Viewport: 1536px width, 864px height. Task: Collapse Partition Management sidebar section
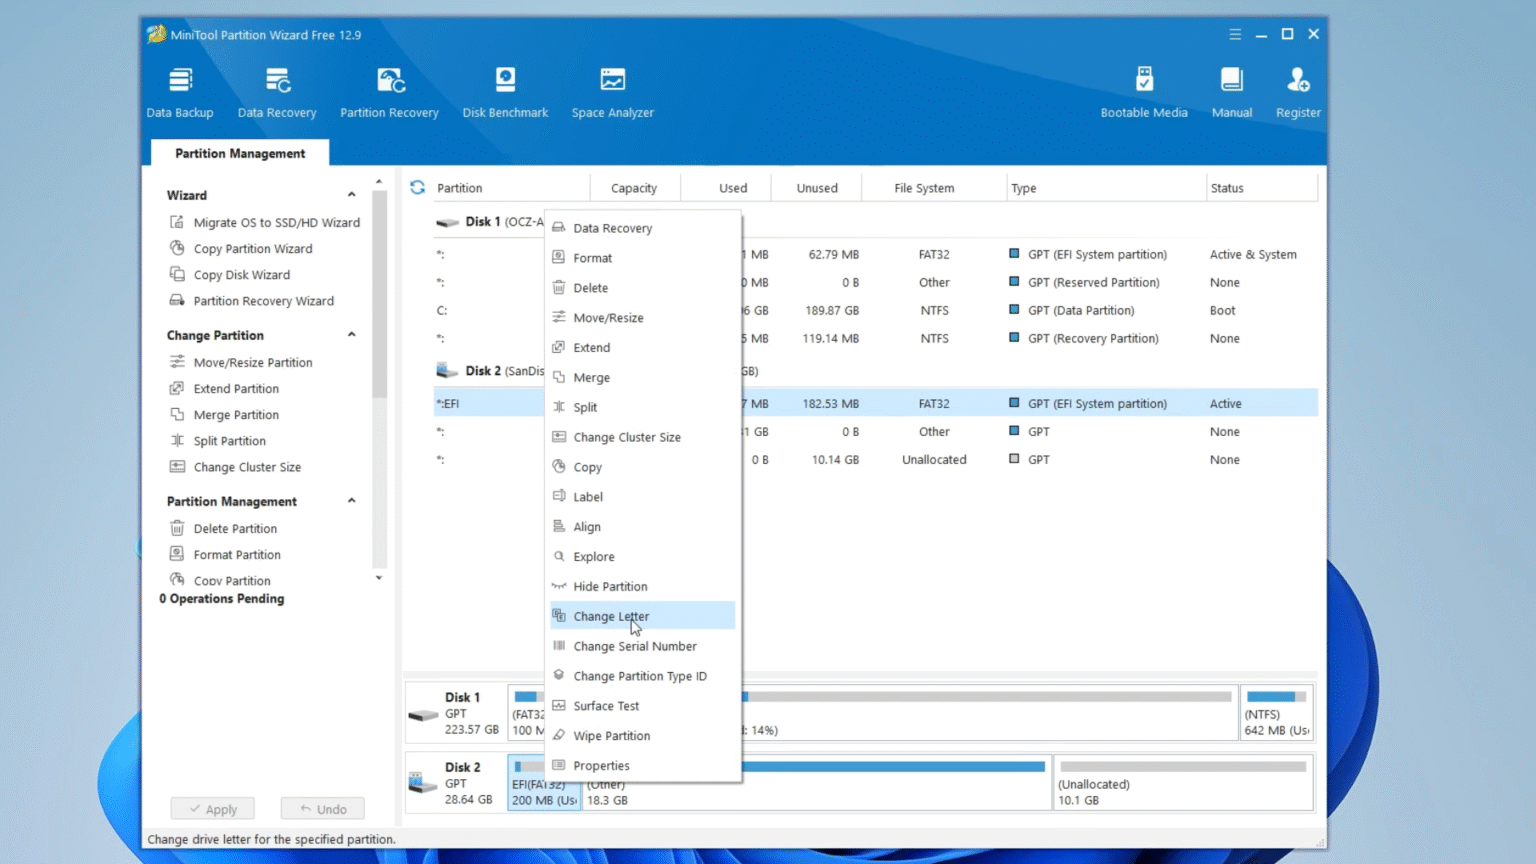pyautogui.click(x=351, y=501)
